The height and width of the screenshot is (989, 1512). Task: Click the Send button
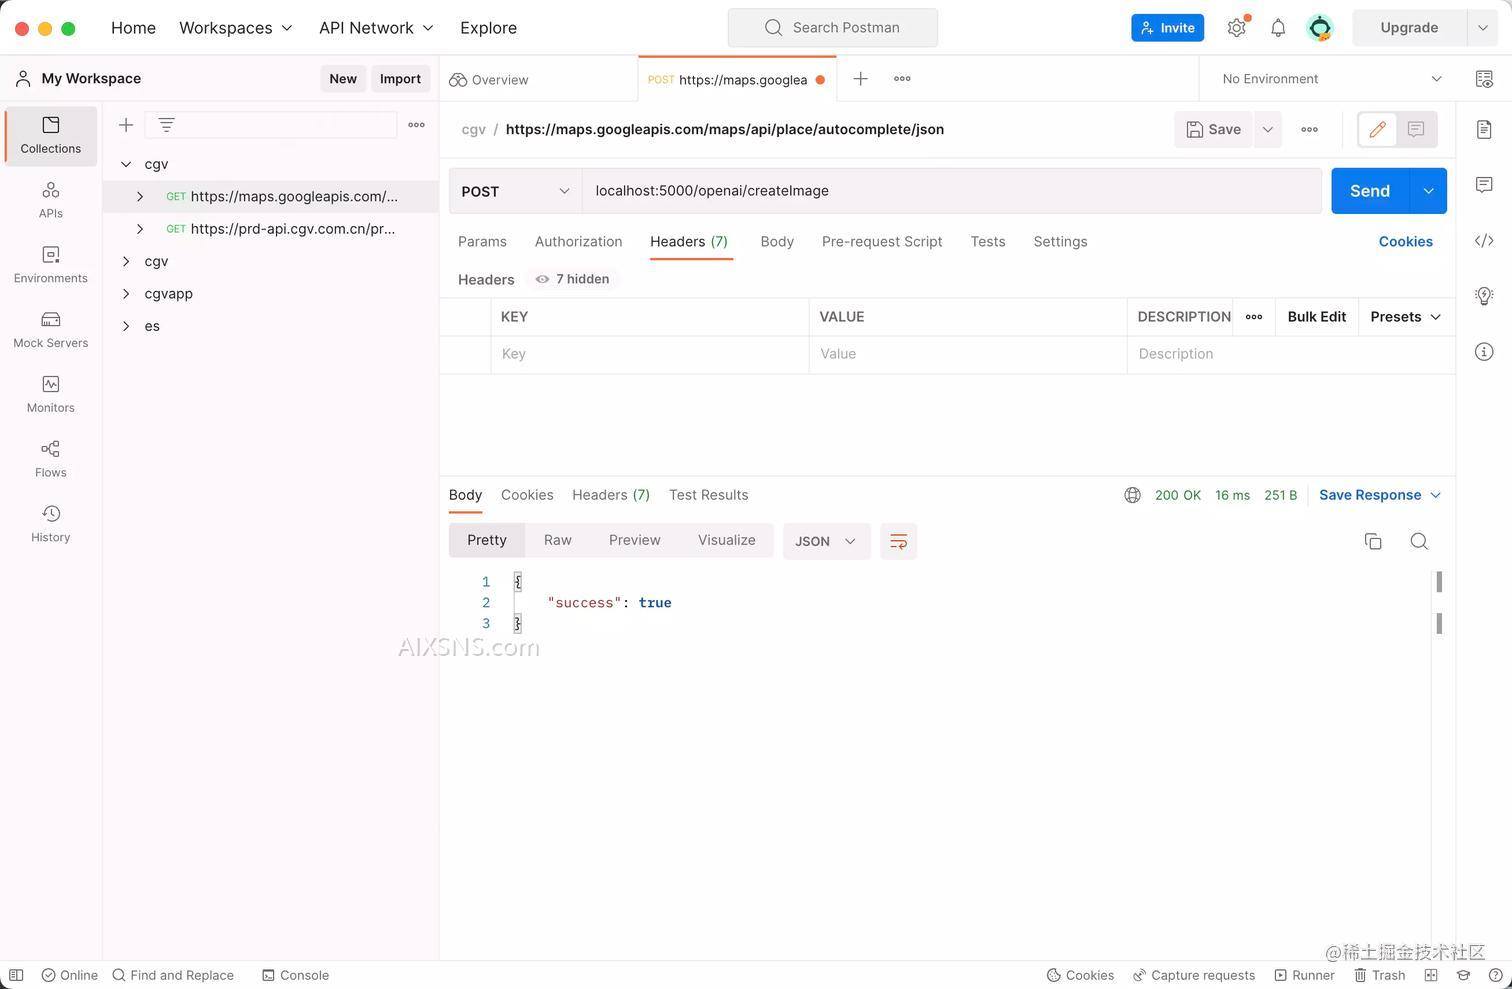(1368, 191)
